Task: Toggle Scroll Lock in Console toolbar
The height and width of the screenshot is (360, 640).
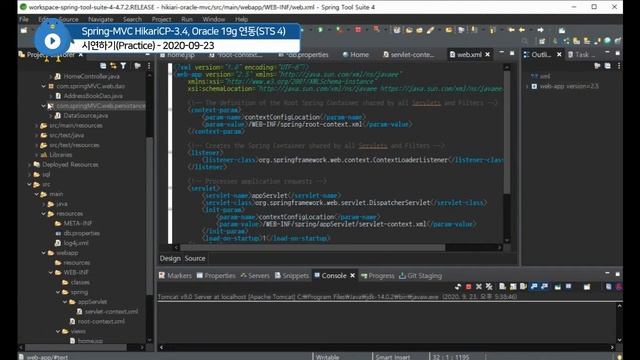Action: coord(513,287)
